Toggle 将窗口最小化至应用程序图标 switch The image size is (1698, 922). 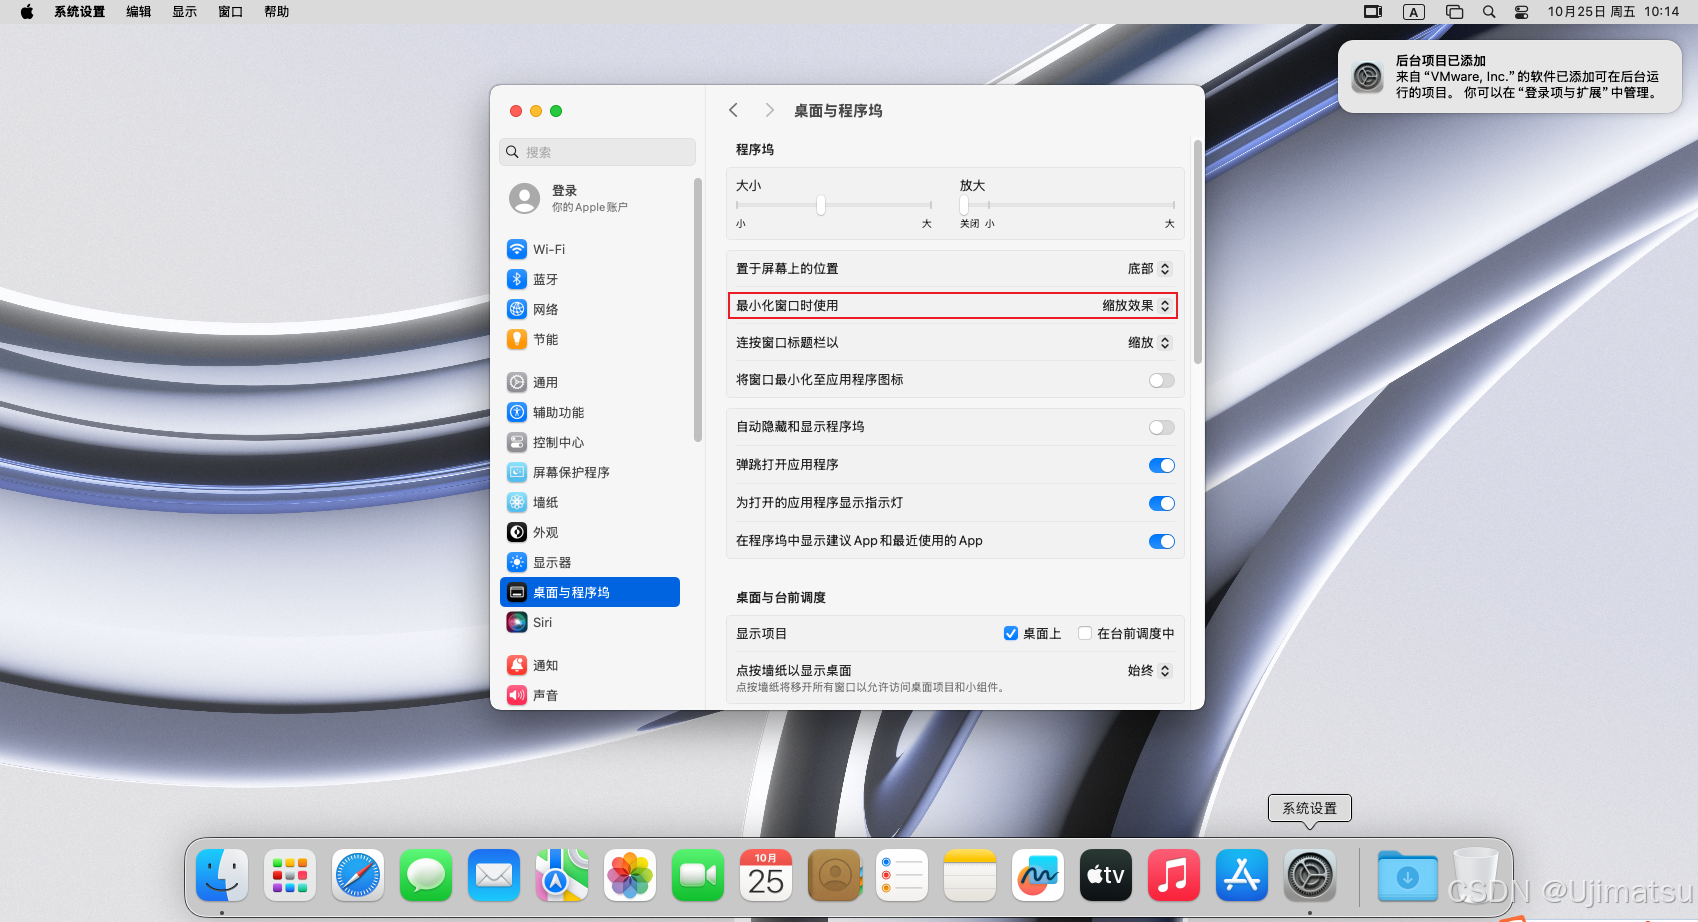1161,380
